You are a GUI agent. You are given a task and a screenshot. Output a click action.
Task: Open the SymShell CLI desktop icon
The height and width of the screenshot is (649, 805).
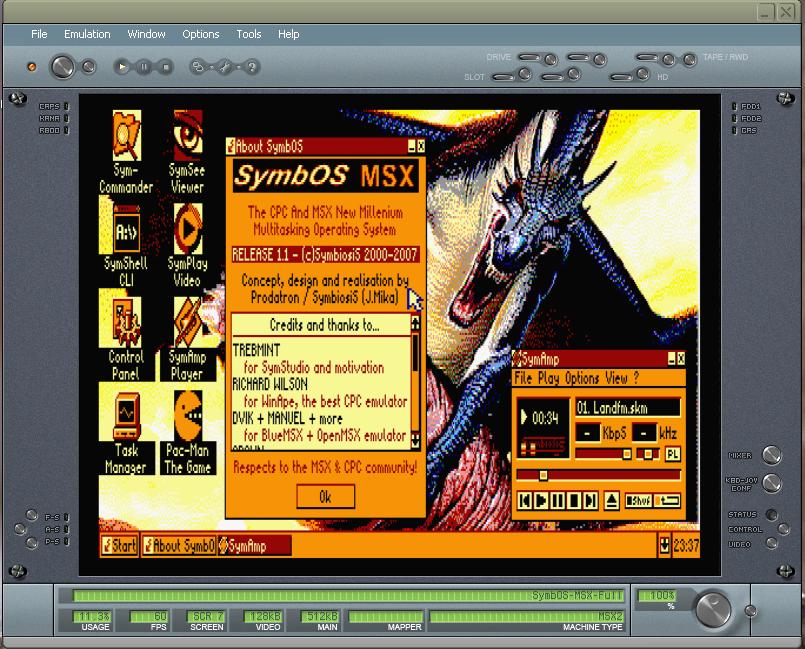126,245
